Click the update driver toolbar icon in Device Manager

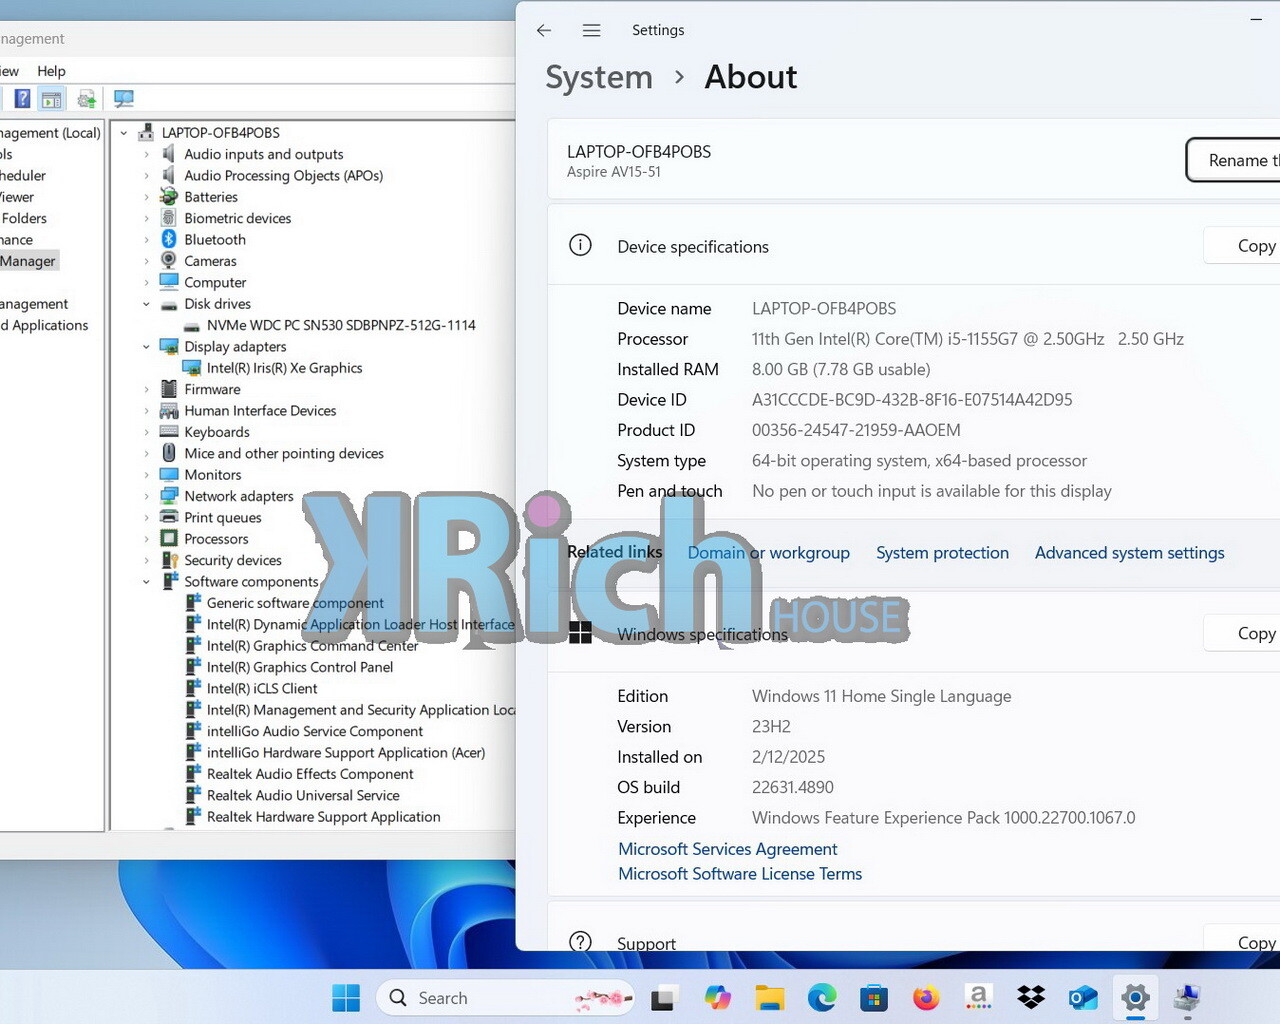87,99
